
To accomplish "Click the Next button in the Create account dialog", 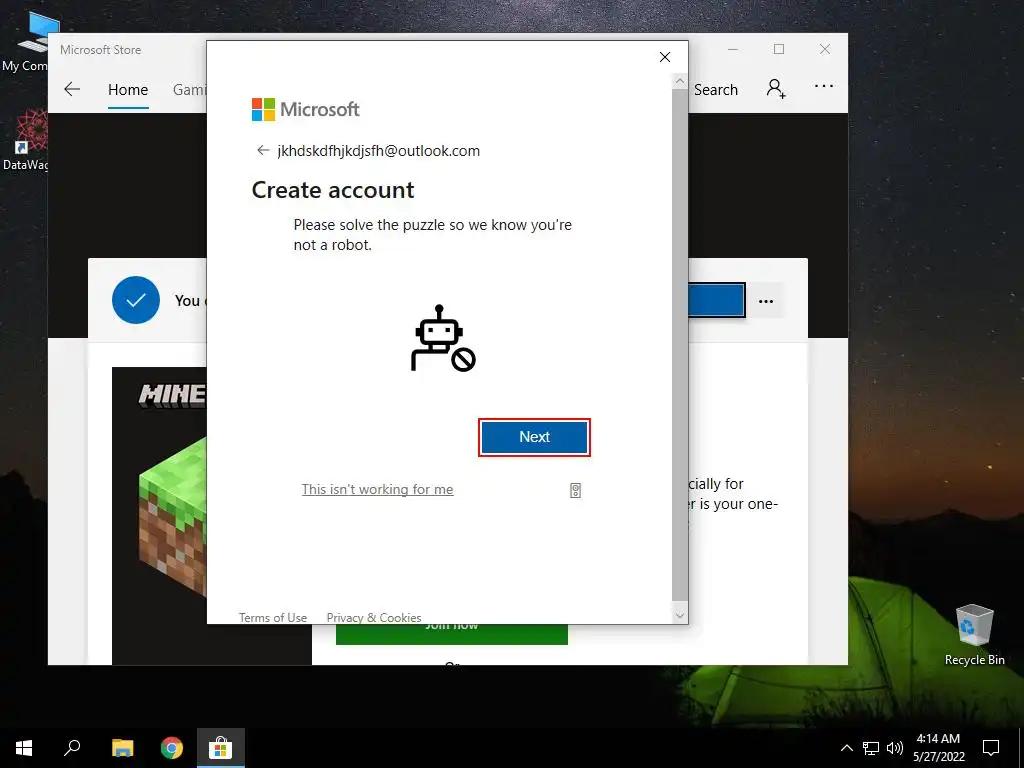I will pos(534,437).
